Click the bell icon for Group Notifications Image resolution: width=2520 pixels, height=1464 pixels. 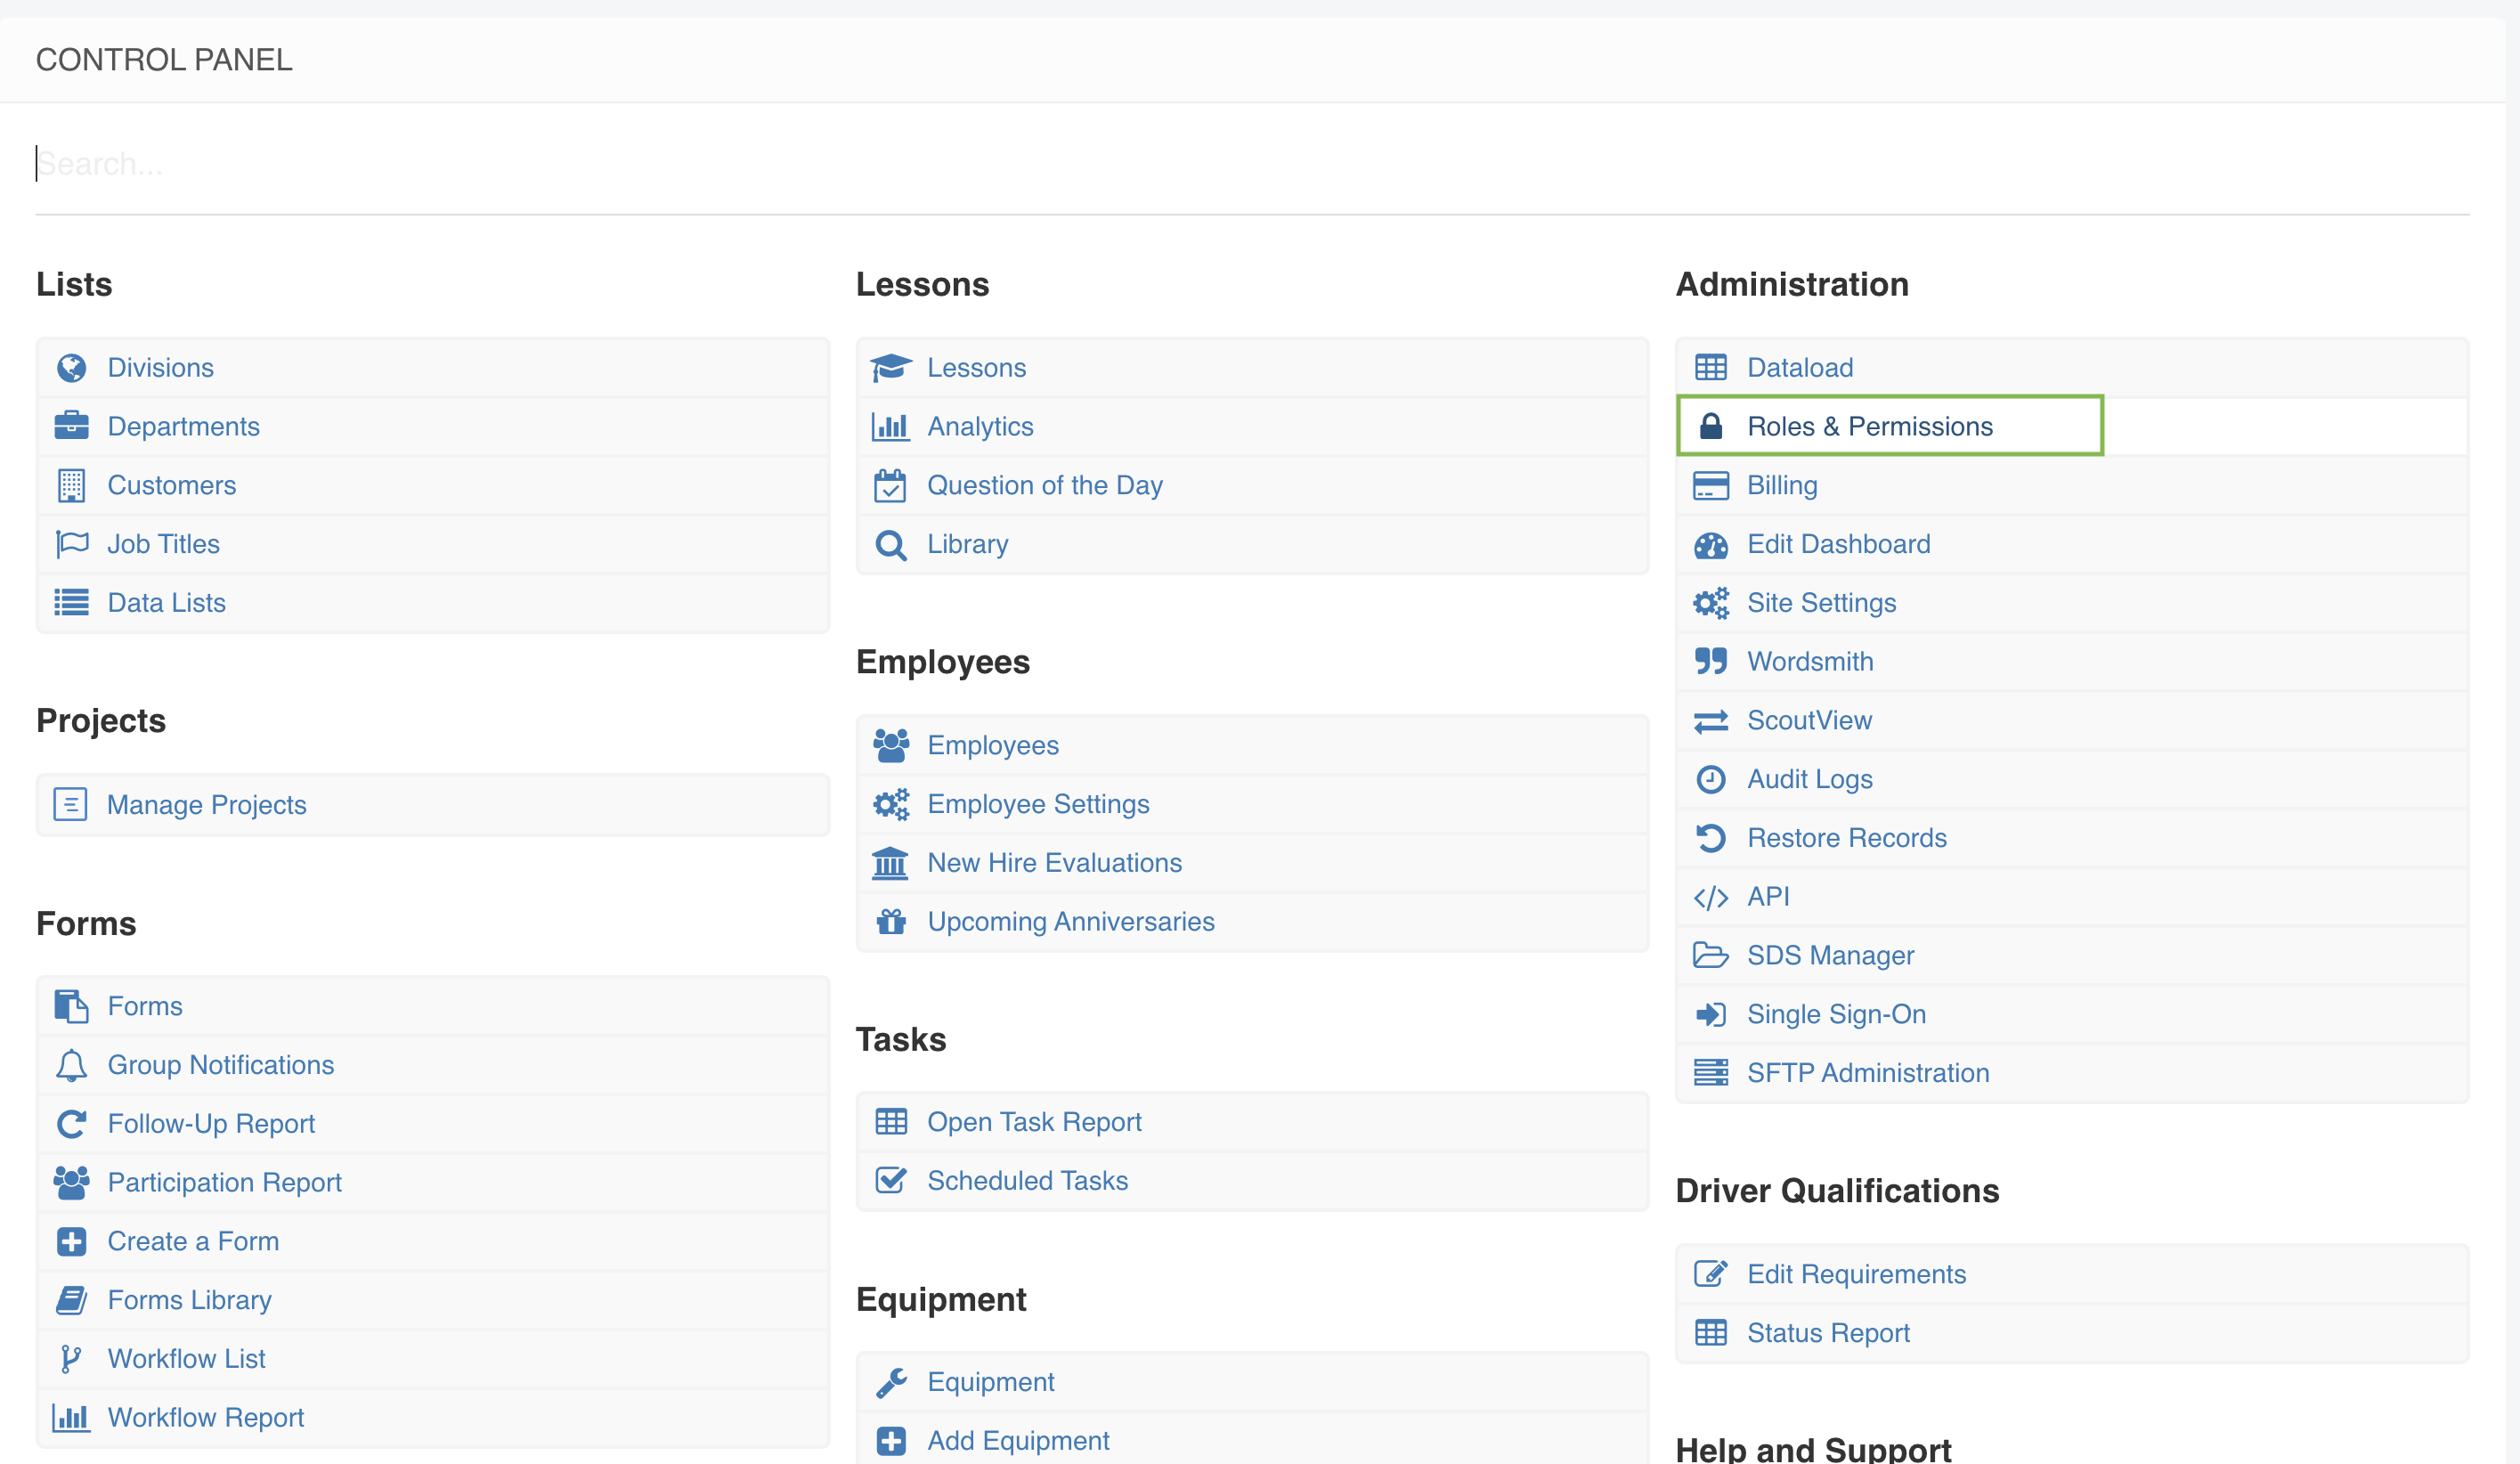pos(71,1065)
